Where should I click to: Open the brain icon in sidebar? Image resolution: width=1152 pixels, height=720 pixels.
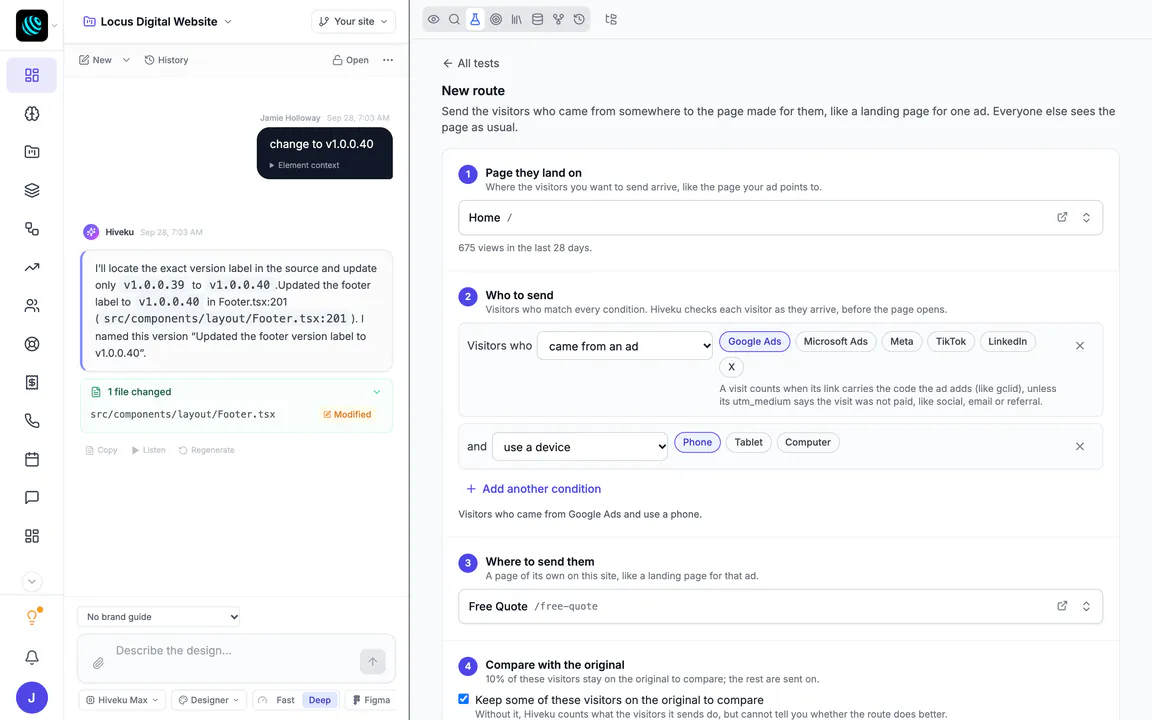point(32,114)
